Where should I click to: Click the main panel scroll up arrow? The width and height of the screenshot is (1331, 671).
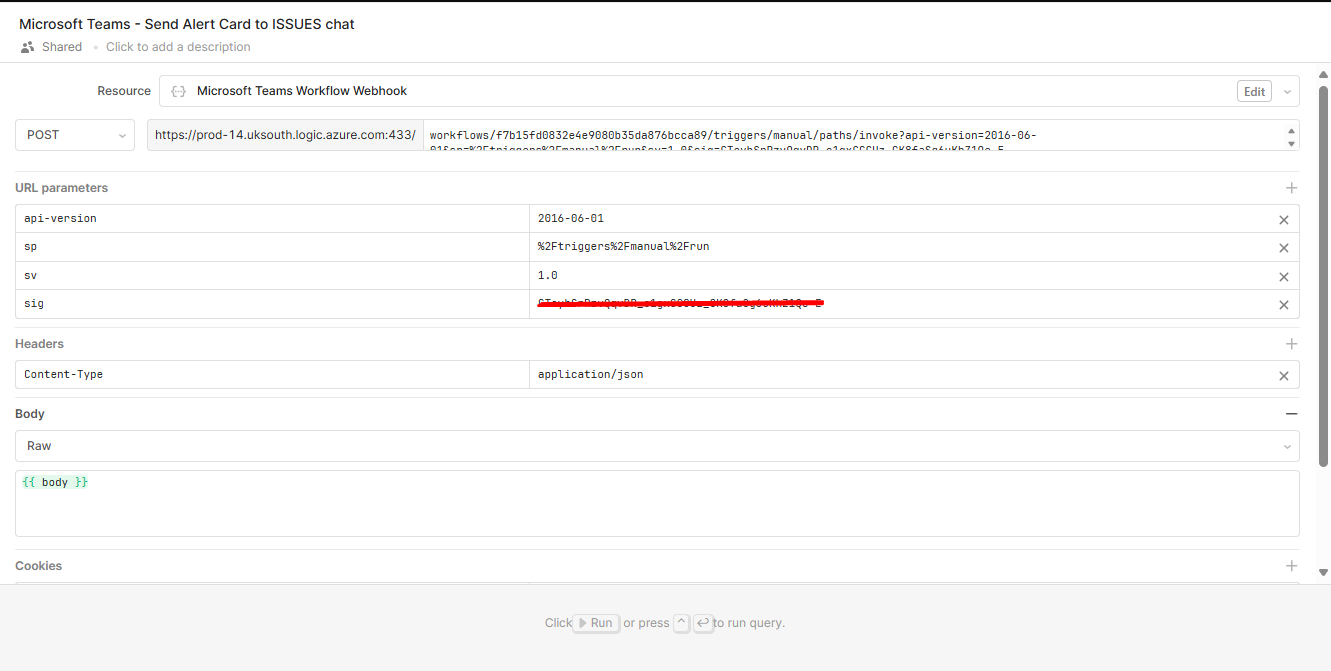1324,74
